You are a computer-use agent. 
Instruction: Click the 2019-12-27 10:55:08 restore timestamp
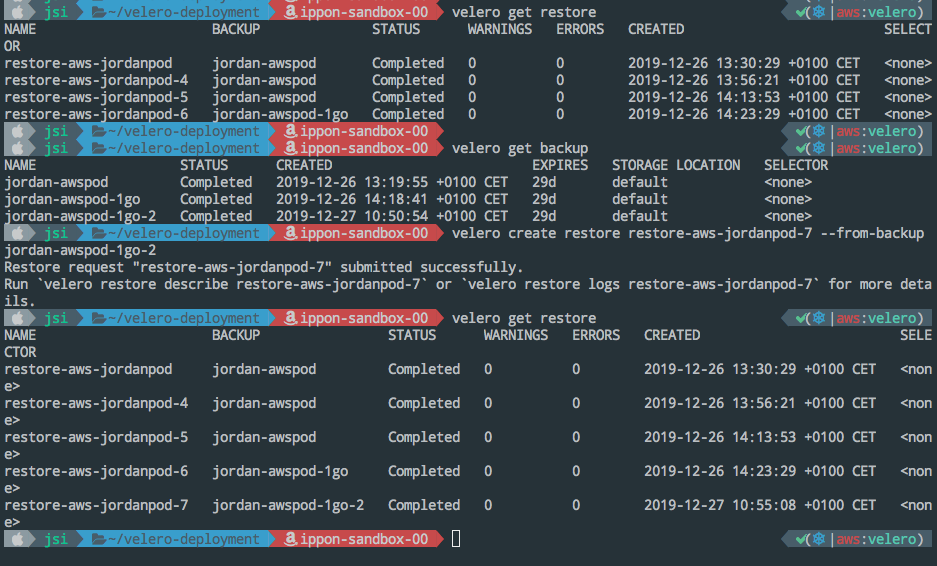760,505
